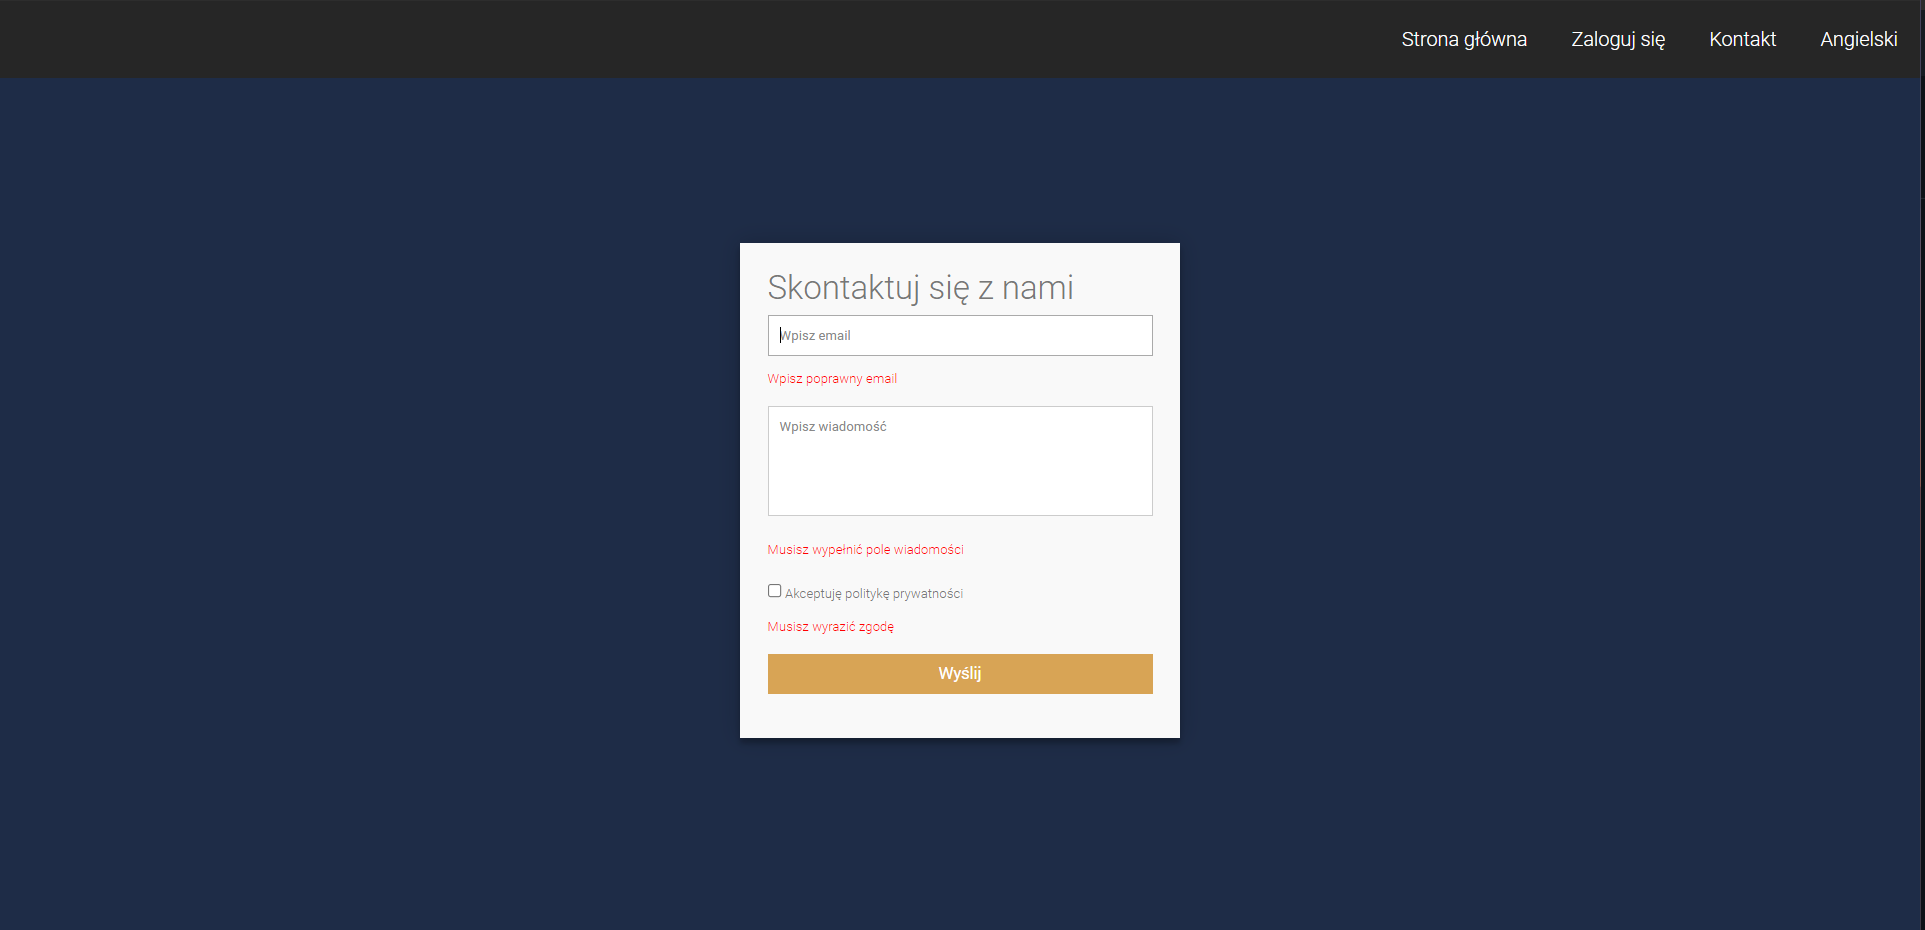Click the Musisz wyrazić zgodę error message
The image size is (1925, 930).
[x=830, y=626]
